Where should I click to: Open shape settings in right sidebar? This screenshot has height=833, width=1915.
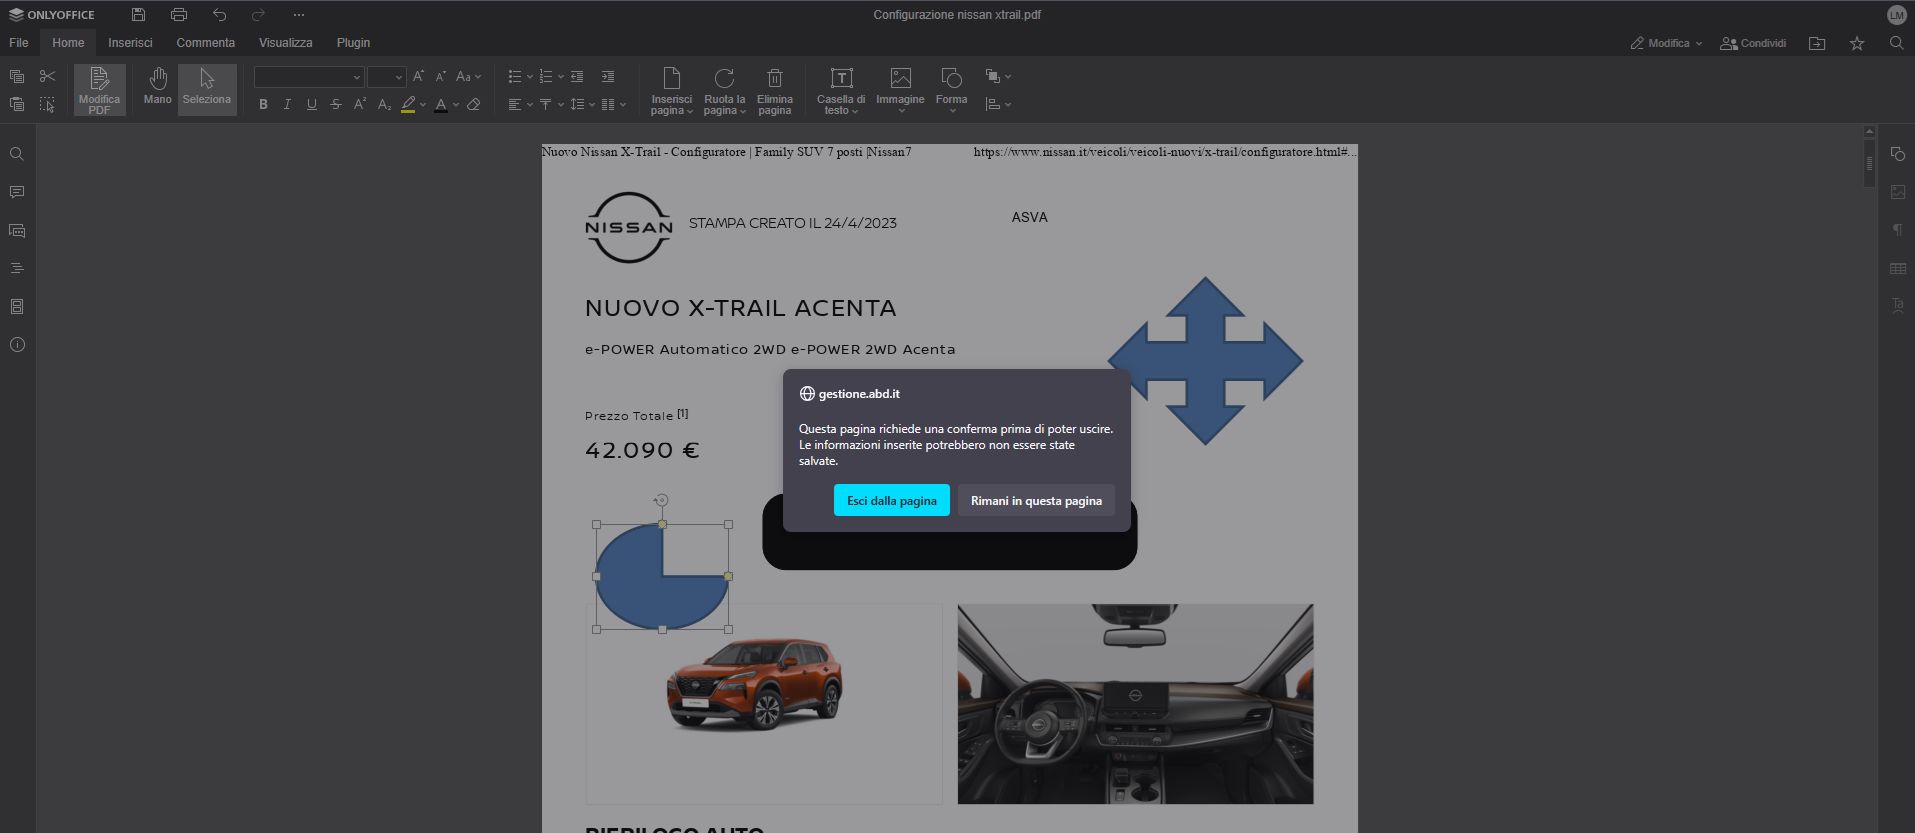point(1898,154)
